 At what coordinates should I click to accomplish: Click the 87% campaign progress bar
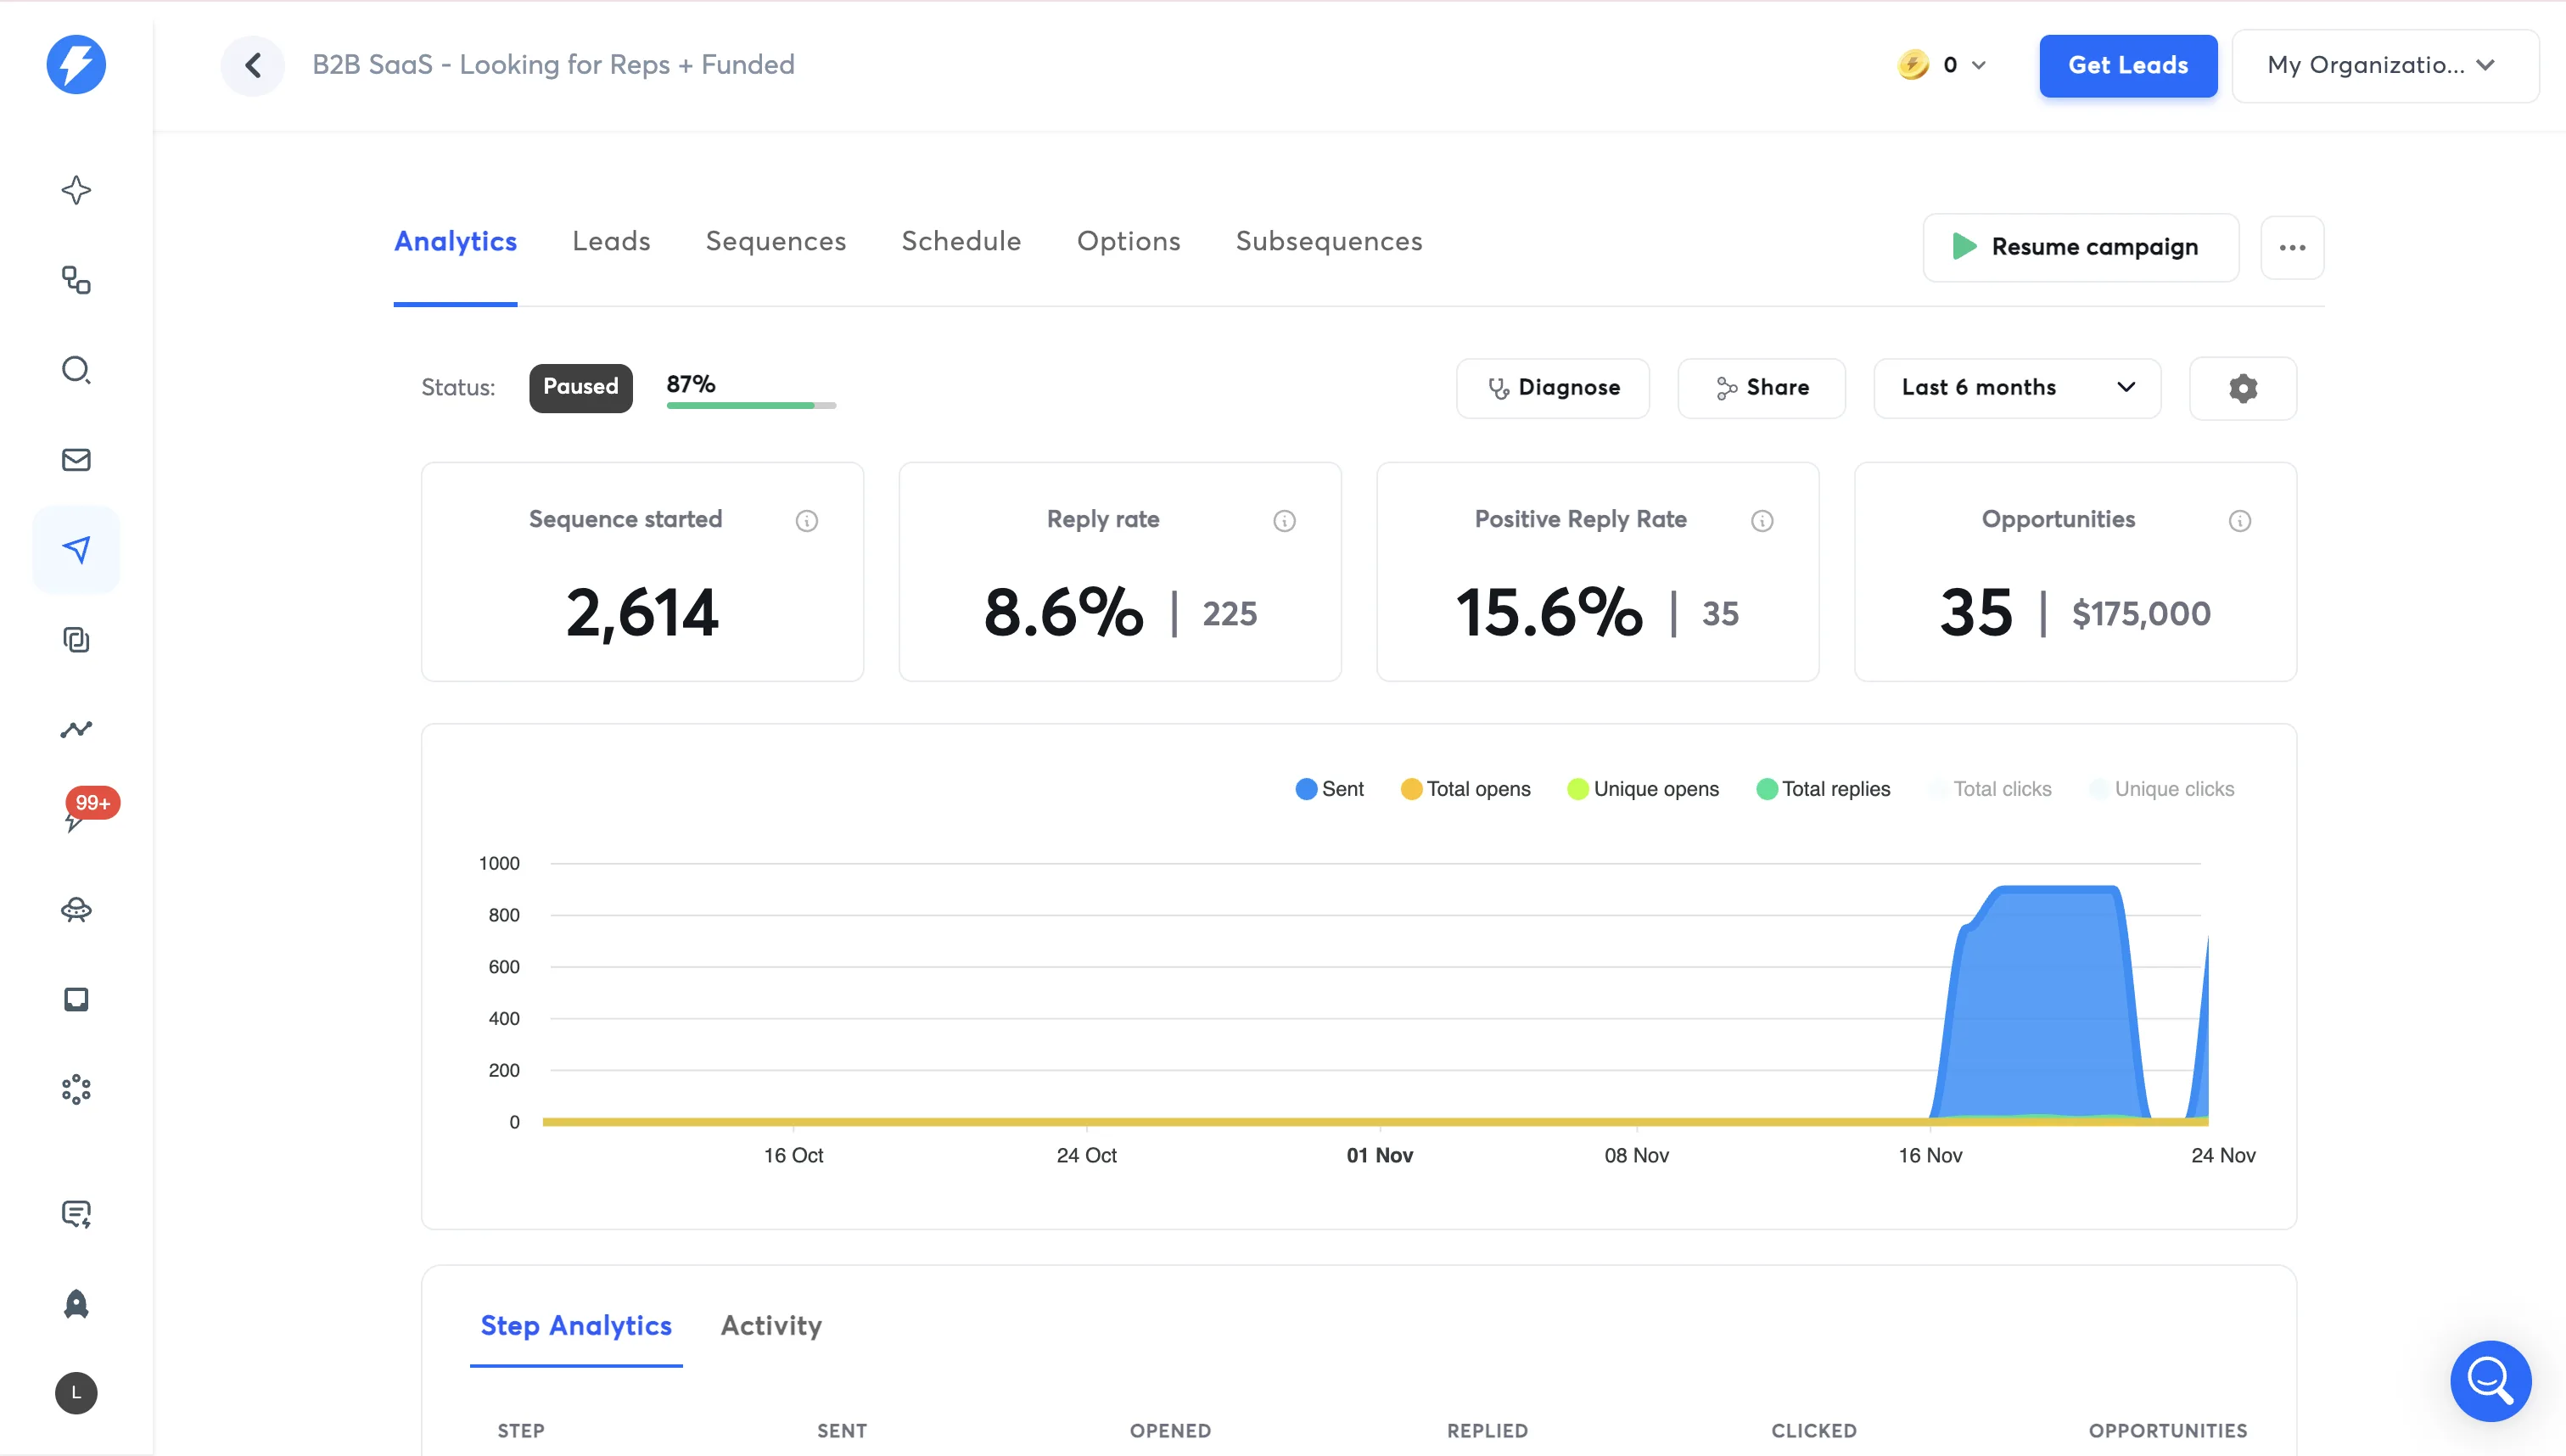[751, 405]
